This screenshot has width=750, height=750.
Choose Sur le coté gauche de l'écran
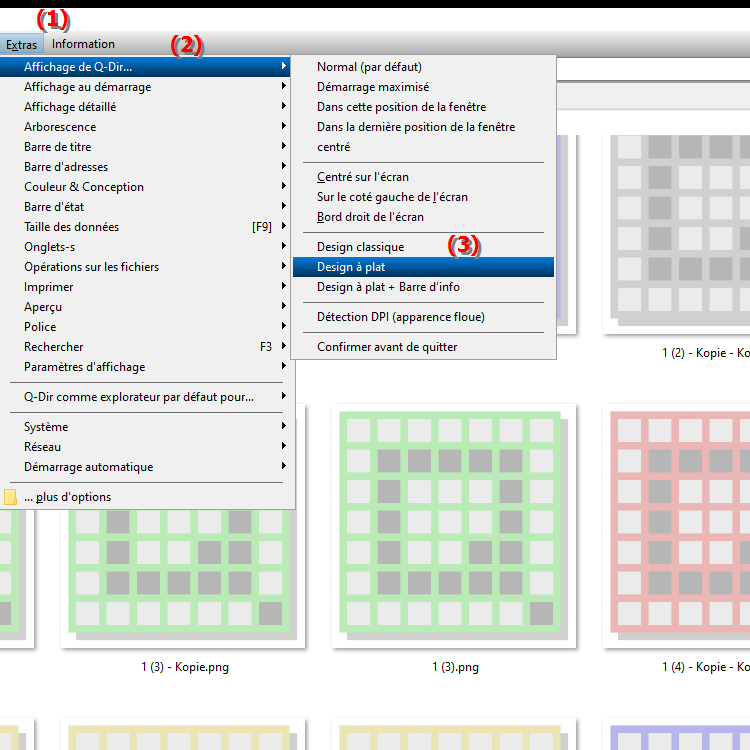tap(423, 197)
